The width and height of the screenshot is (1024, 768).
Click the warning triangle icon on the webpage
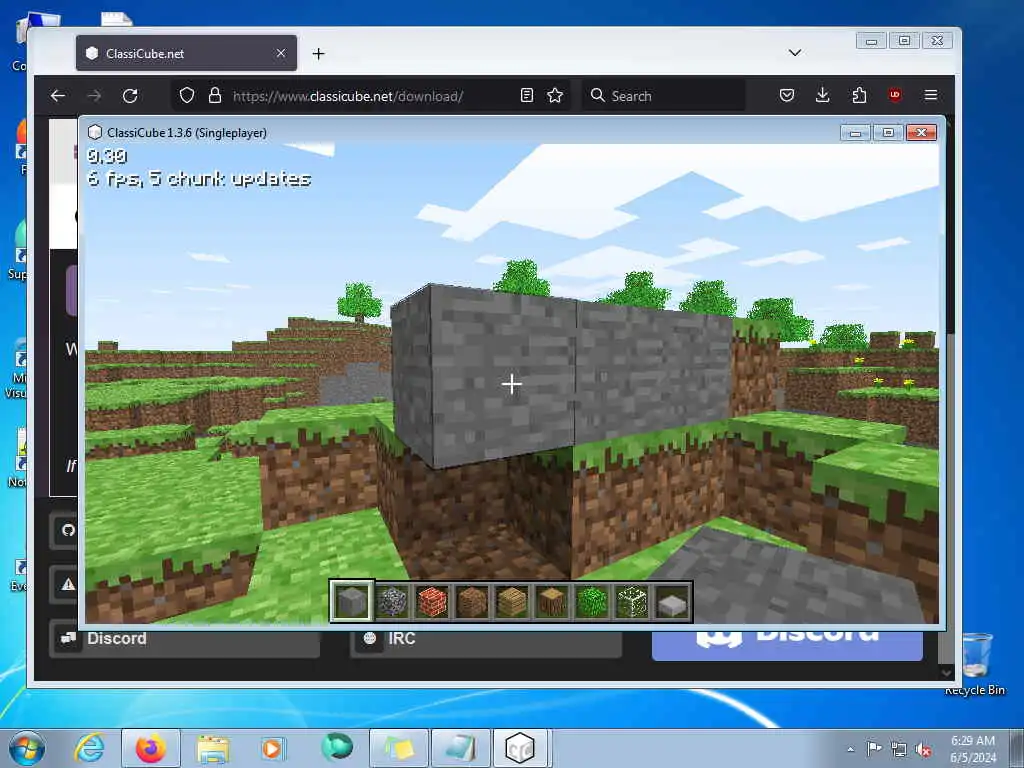[x=68, y=584]
